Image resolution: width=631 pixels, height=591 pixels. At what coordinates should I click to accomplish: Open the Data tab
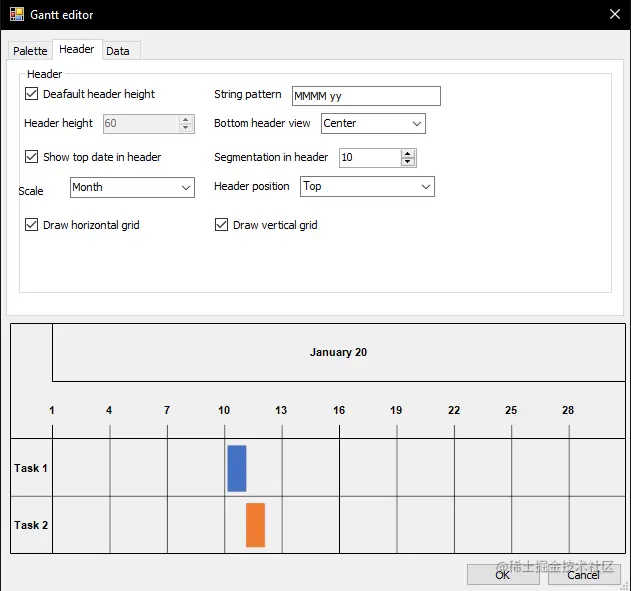[118, 51]
